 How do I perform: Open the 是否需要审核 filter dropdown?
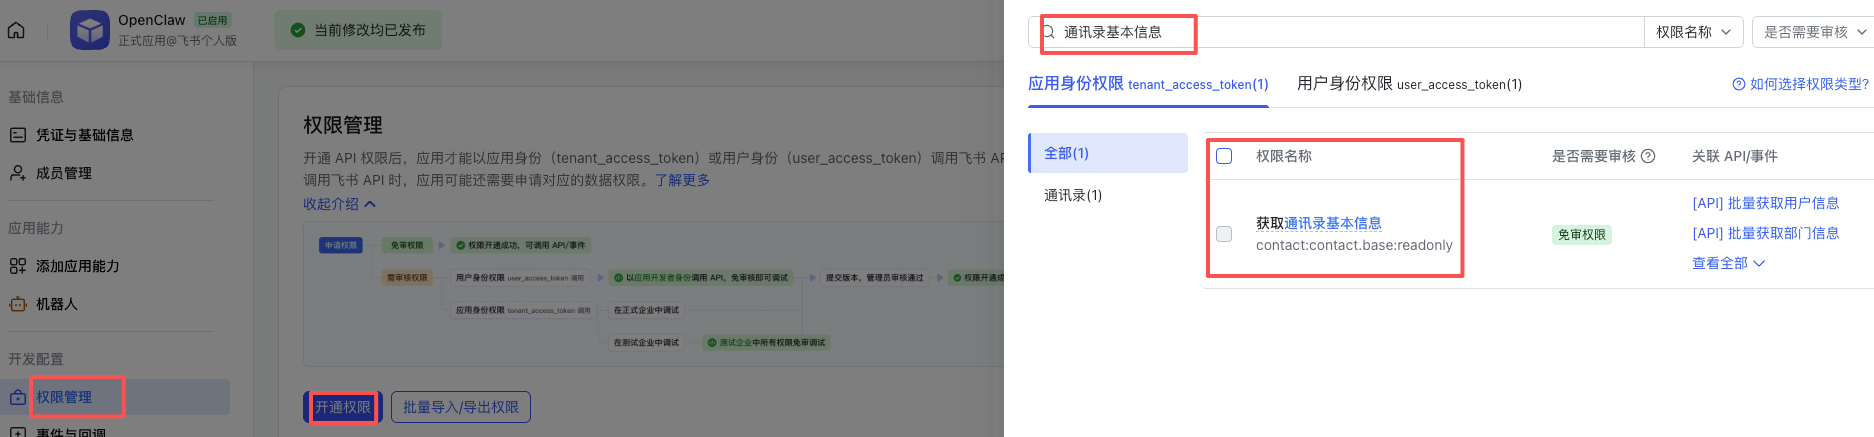coord(1814,32)
